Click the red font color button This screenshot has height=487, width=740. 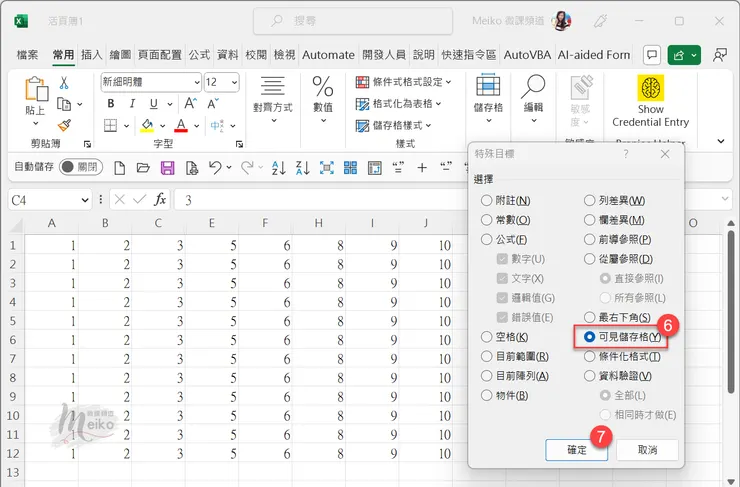181,126
